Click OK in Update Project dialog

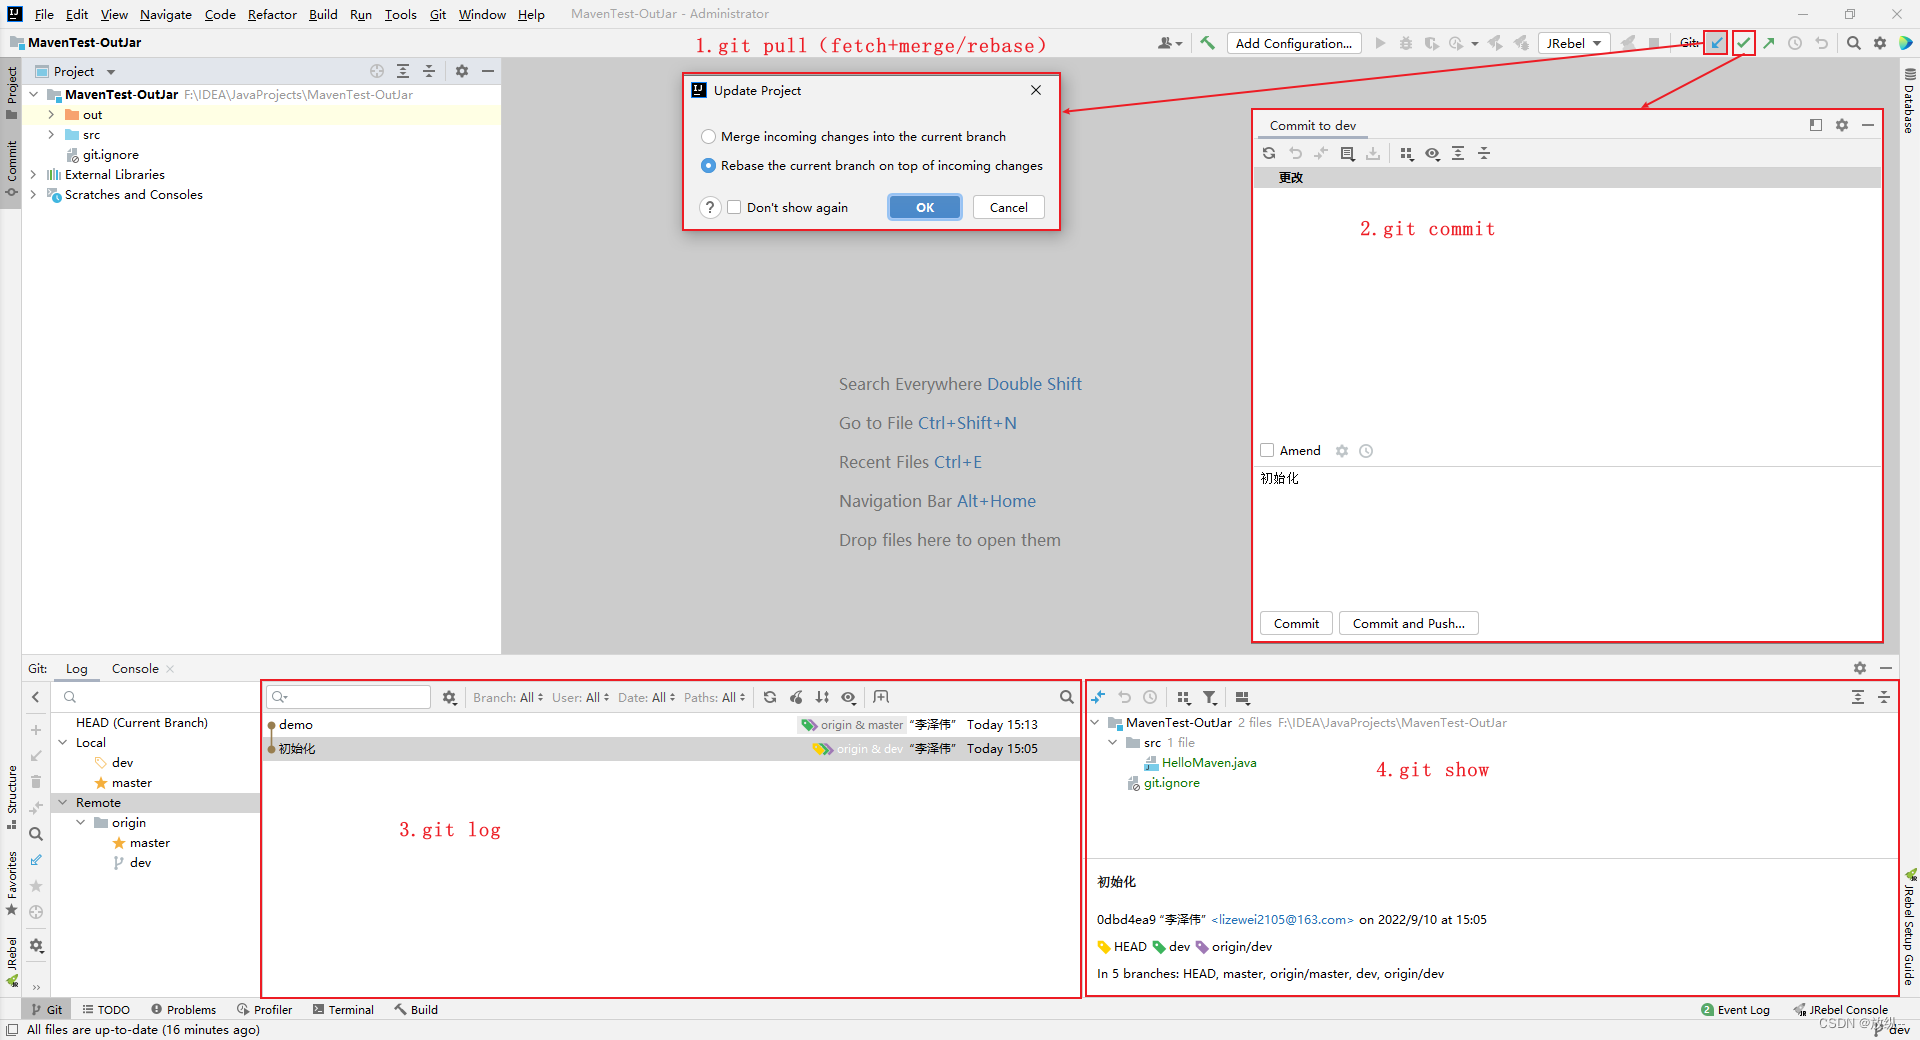(925, 207)
